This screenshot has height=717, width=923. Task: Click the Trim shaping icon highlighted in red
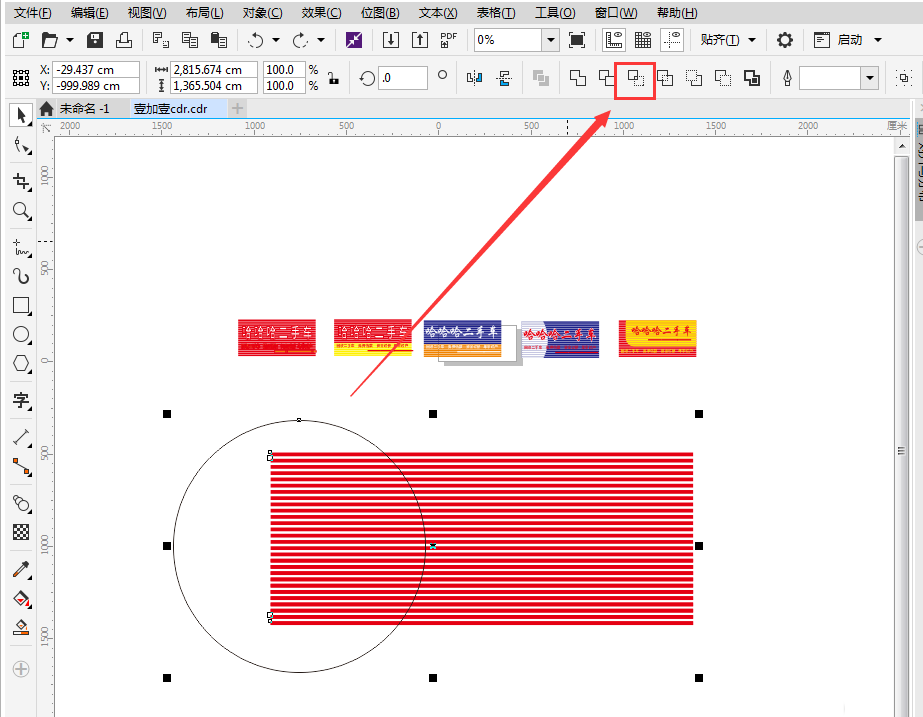point(635,79)
